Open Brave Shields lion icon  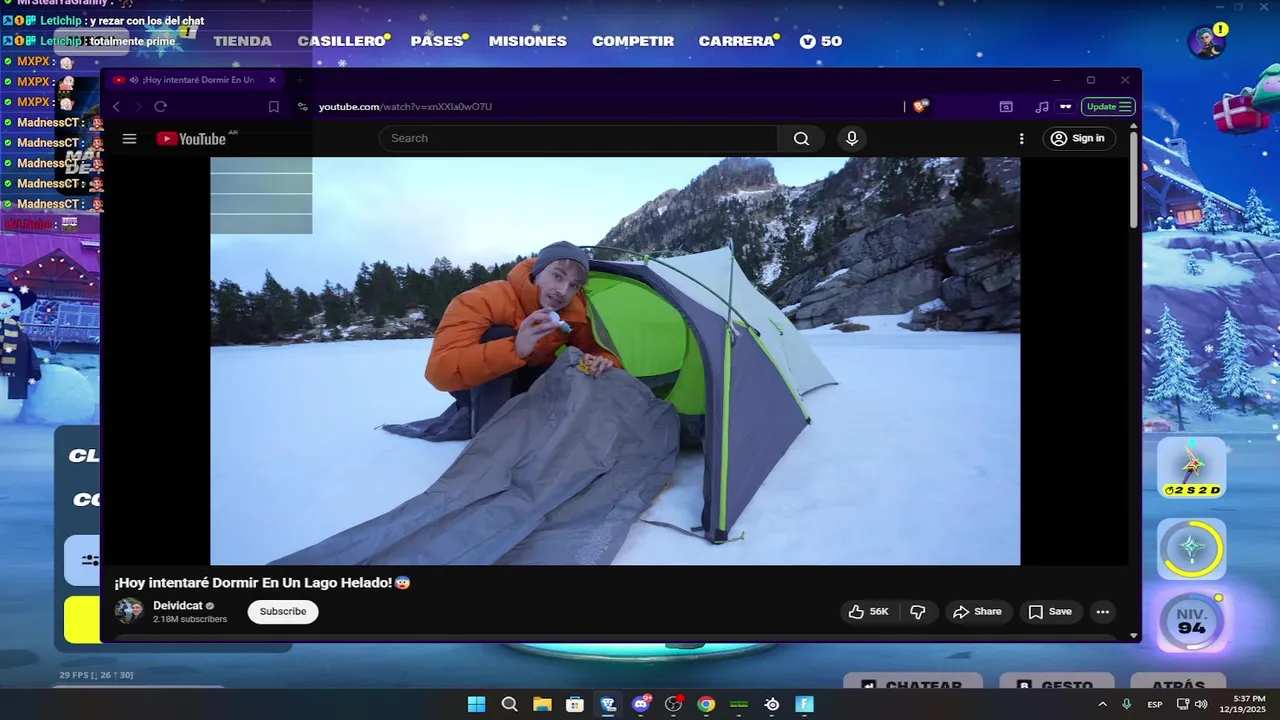(x=921, y=106)
